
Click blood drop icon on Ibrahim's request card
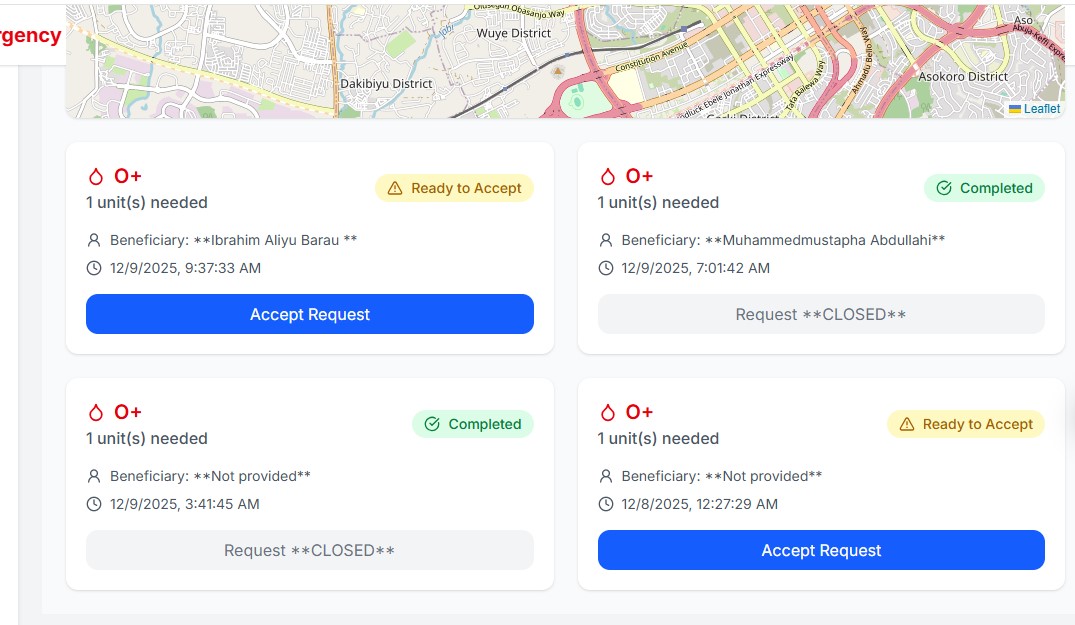click(x=96, y=177)
